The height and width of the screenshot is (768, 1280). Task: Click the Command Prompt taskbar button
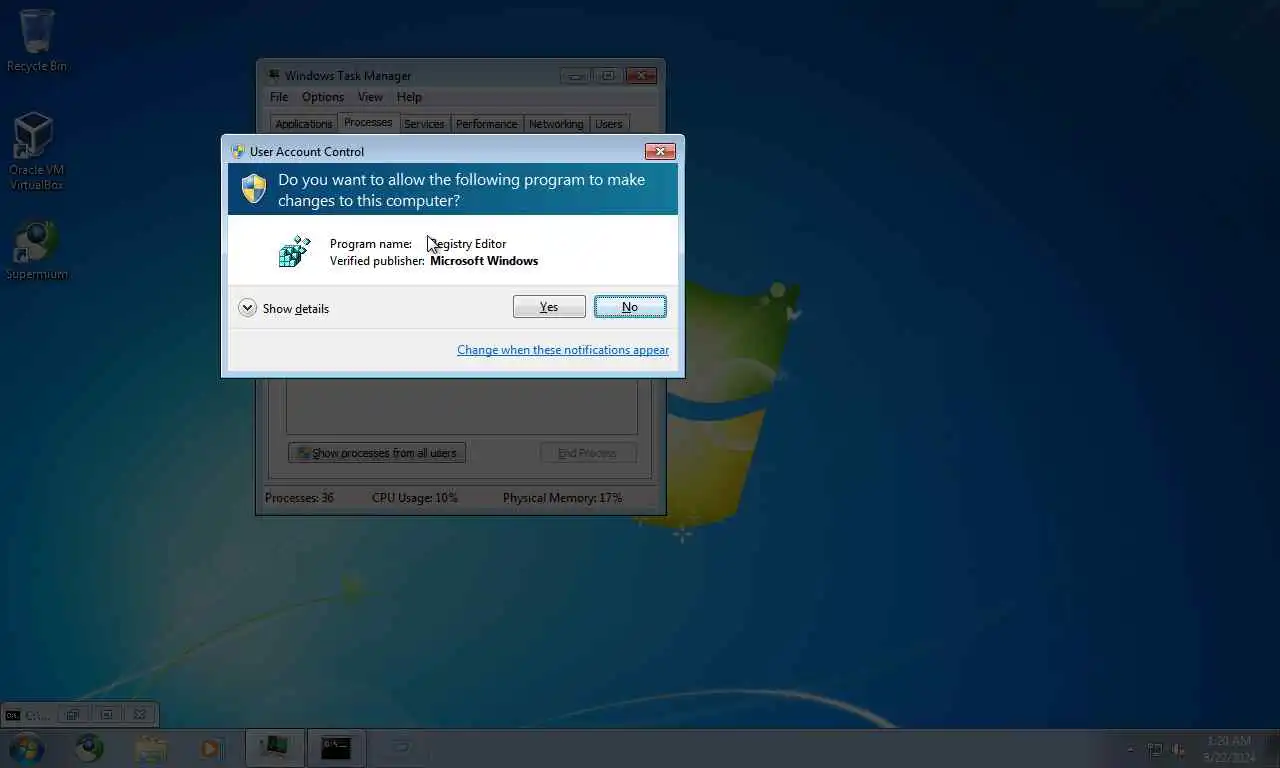point(336,748)
